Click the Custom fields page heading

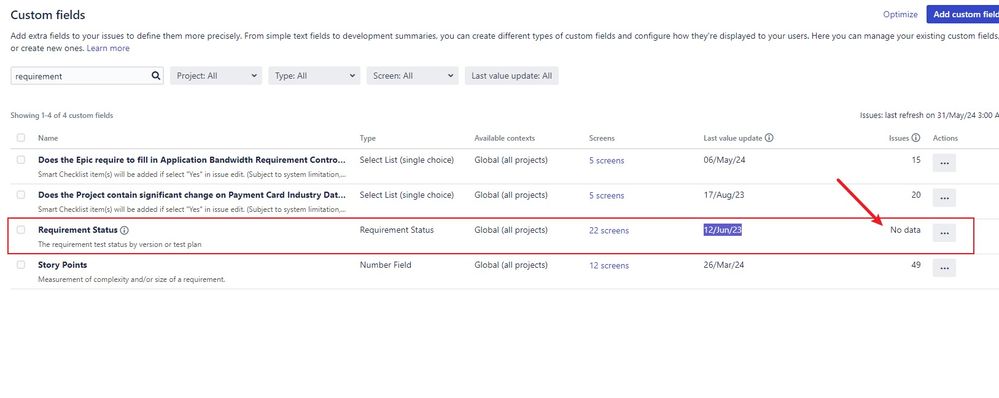48,15
